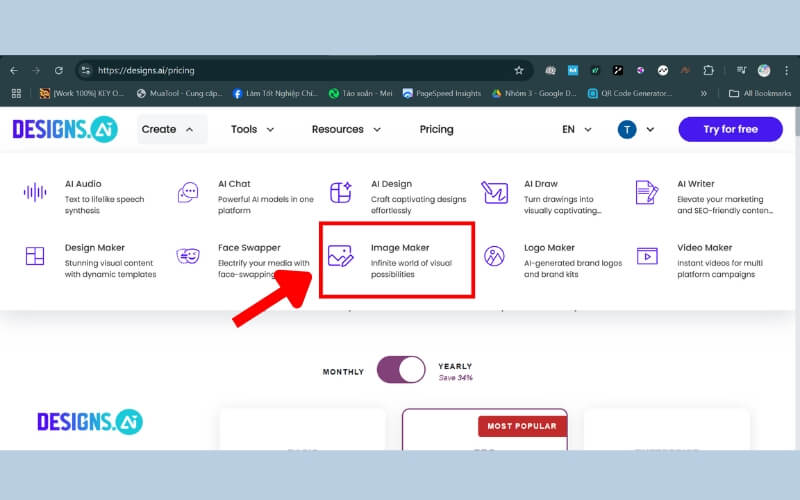This screenshot has width=800, height=500.
Task: Open the Face Swapper masks icon
Action: click(188, 256)
